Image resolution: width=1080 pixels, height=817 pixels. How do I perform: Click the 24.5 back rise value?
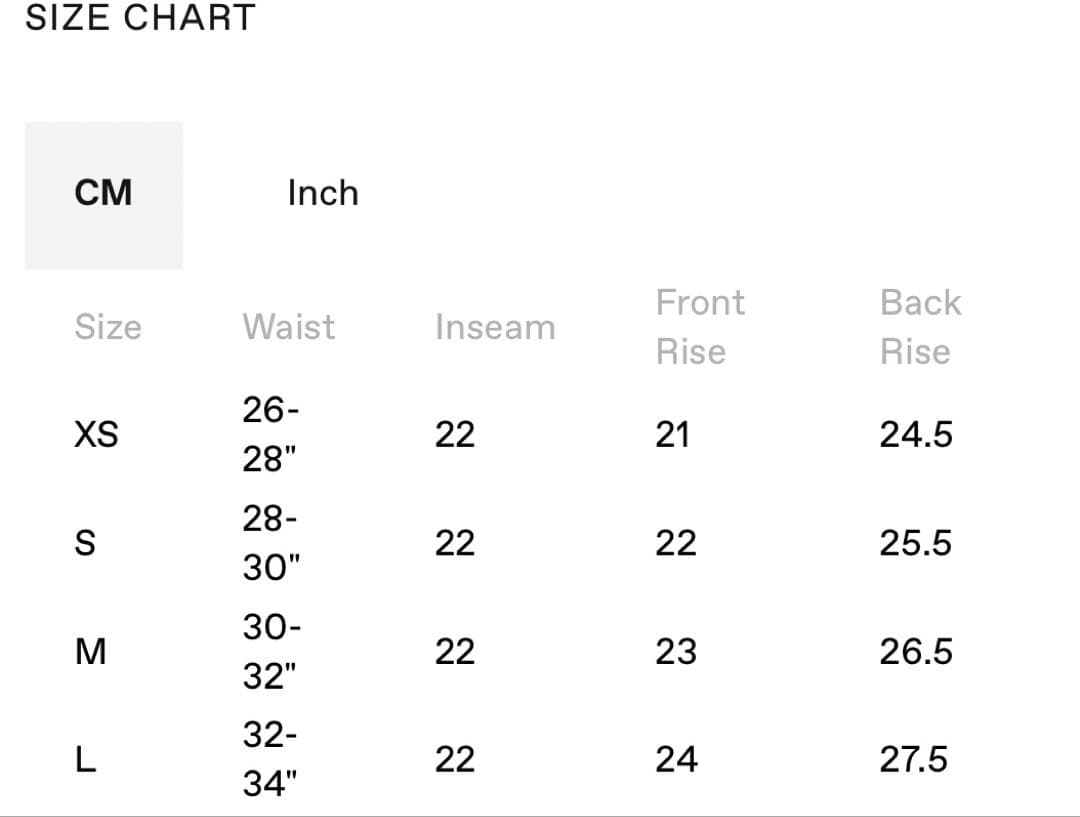coord(916,435)
